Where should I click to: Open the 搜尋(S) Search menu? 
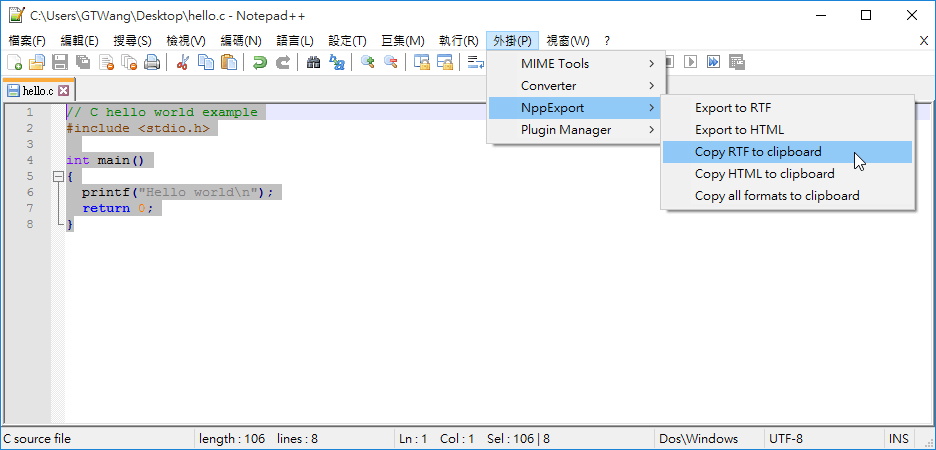click(133, 41)
